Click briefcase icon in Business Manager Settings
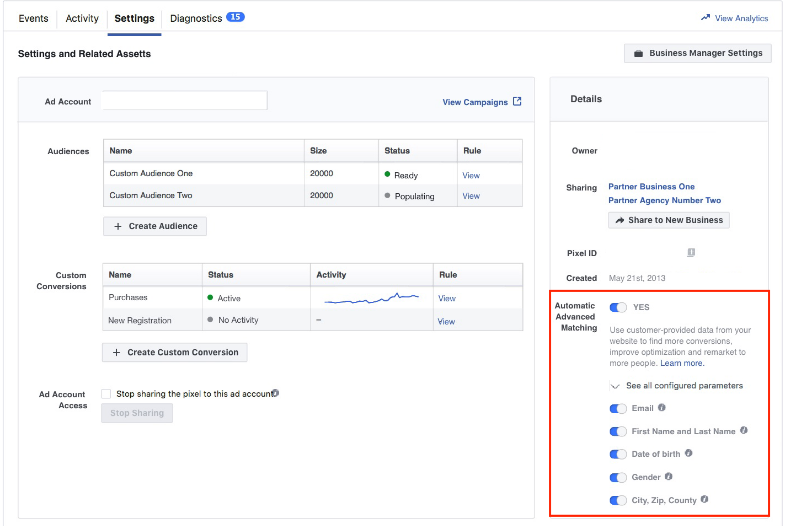The height and width of the screenshot is (526, 786). (x=638, y=53)
